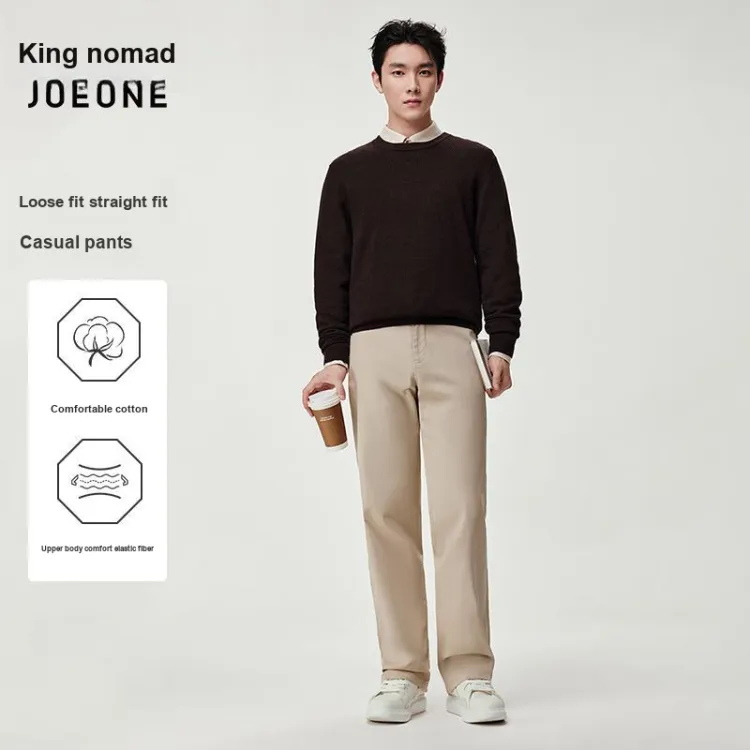
Task: Click the brown coffee cup in hand
Action: click(328, 420)
